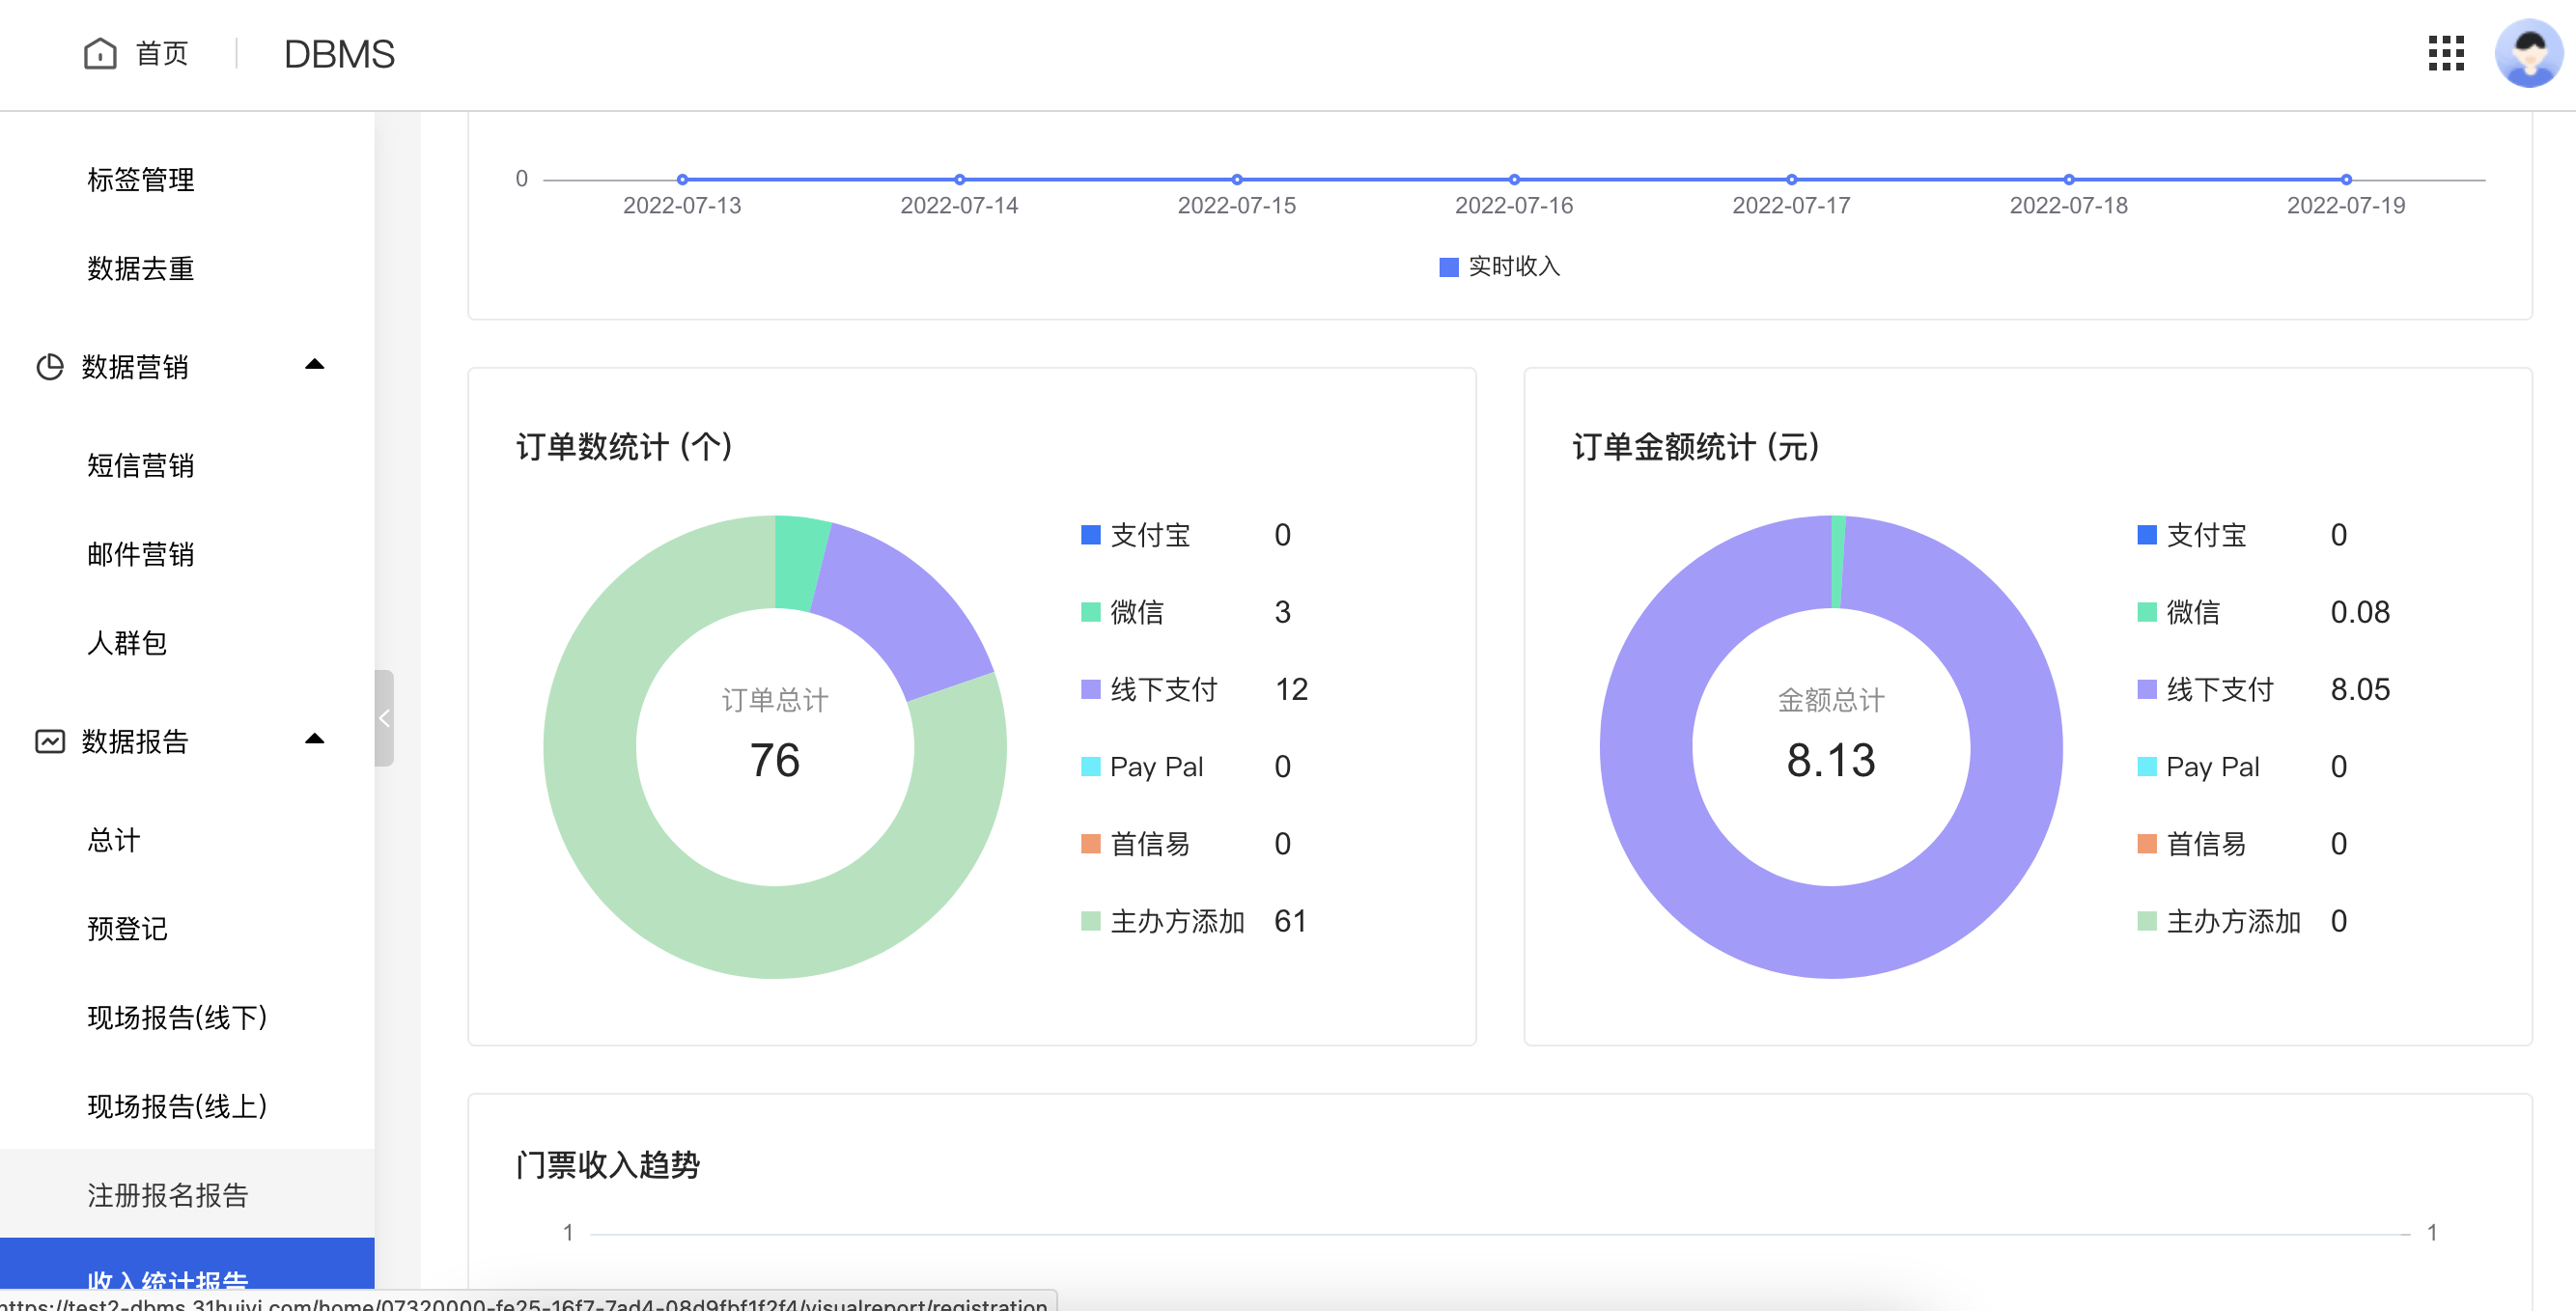Collapse the 数据营销 sidebar section

pyautogui.click(x=314, y=365)
